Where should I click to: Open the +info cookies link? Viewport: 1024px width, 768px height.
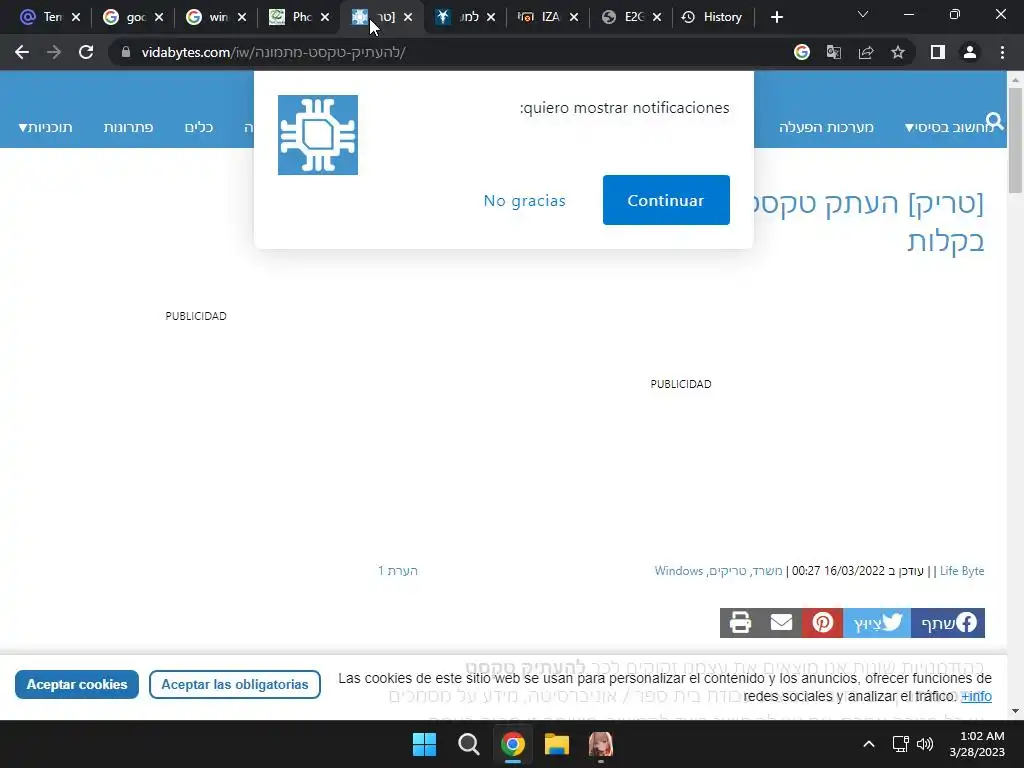(x=976, y=696)
